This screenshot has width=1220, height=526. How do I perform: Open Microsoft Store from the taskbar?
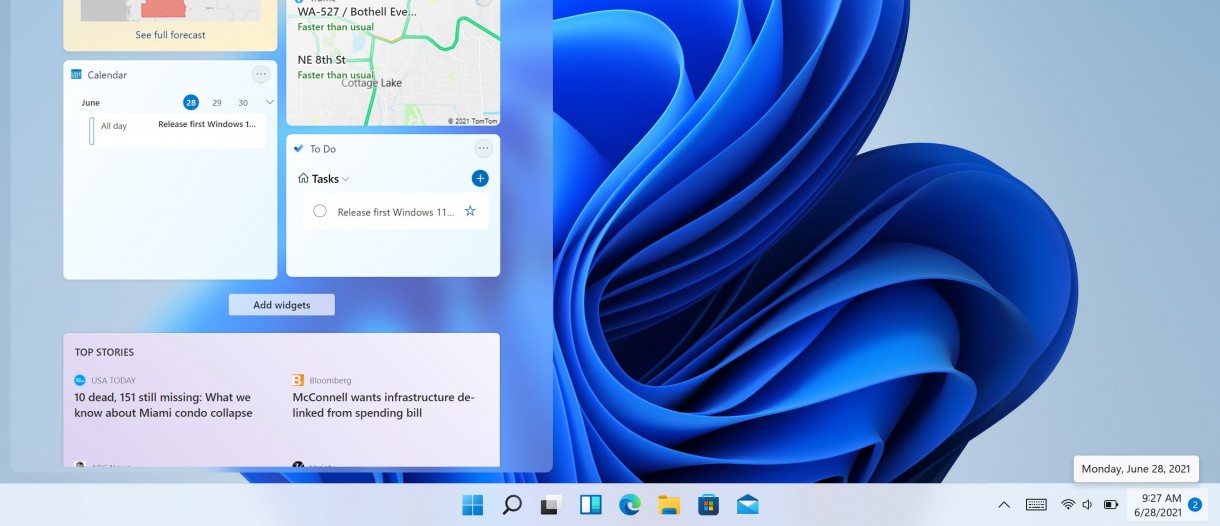[708, 505]
